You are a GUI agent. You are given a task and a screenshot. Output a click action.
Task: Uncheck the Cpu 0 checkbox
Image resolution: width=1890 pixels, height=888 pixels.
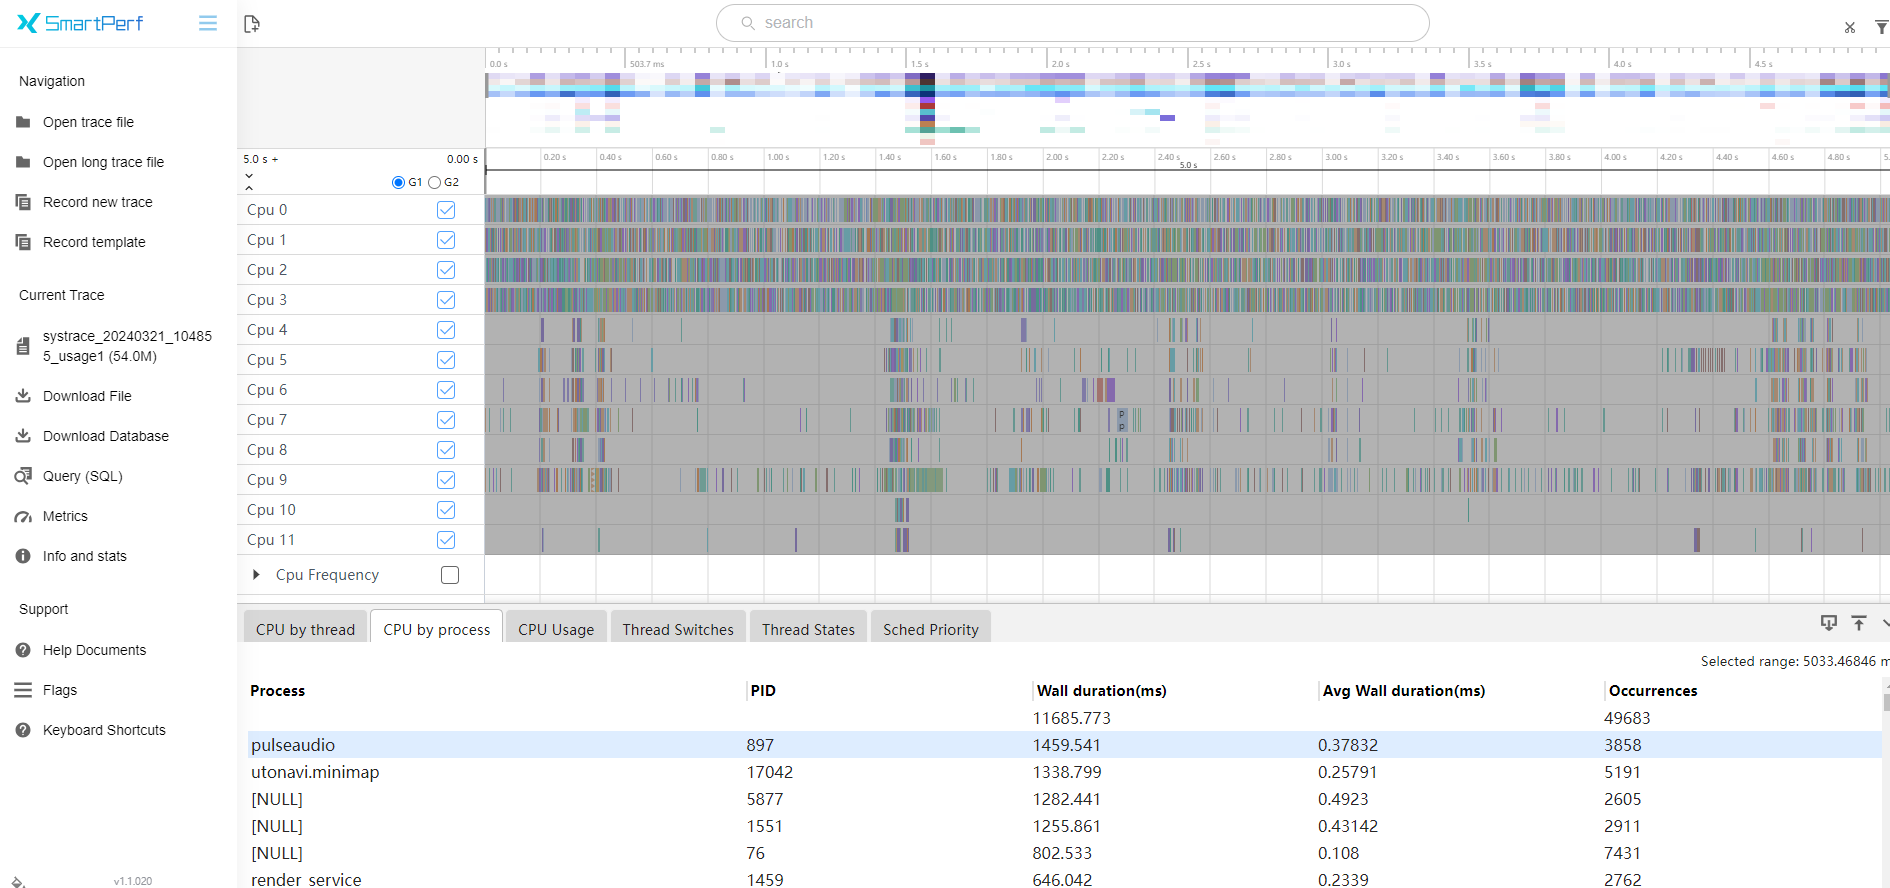446,210
